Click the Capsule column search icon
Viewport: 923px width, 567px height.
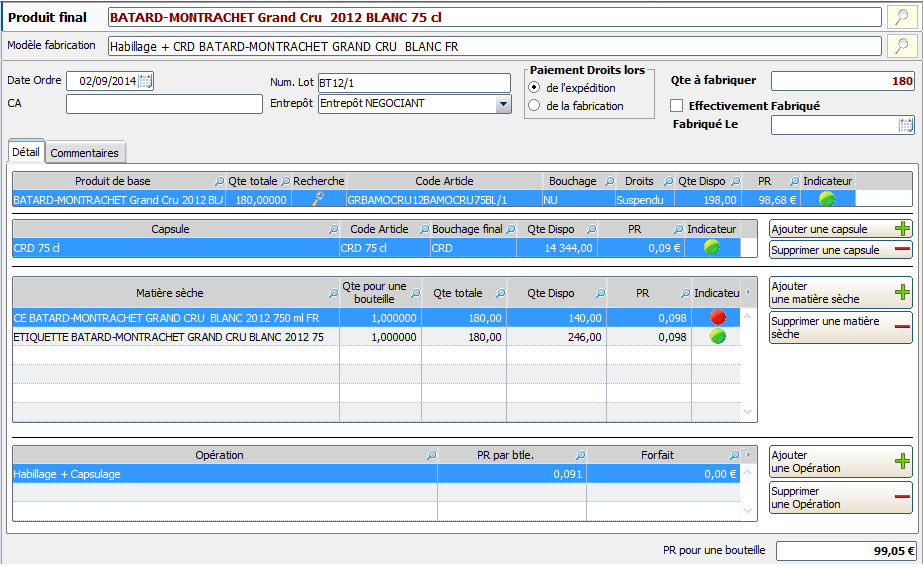pyautogui.click(x=333, y=230)
